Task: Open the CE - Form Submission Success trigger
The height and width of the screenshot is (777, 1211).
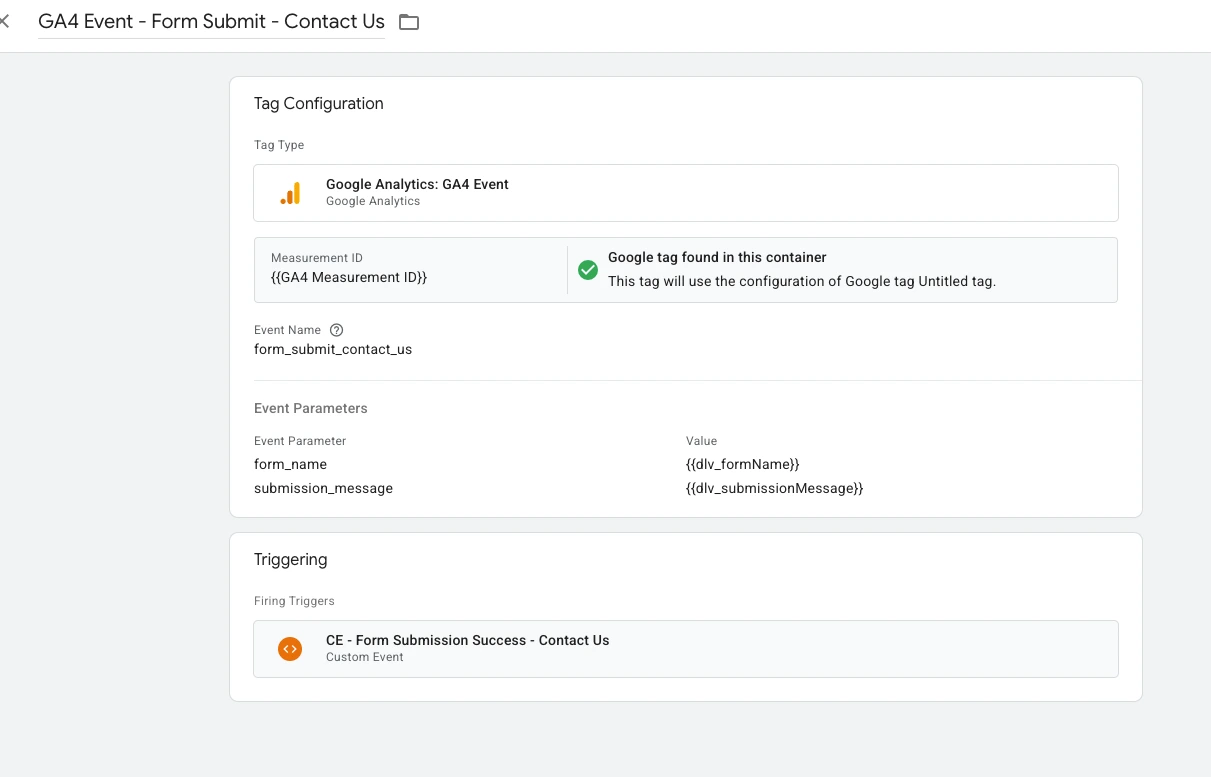Action: (x=686, y=649)
